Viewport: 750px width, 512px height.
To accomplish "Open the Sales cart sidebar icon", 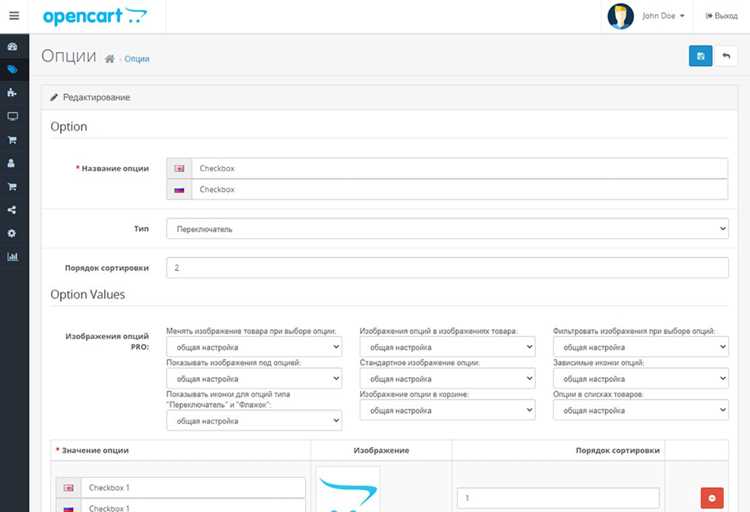I will [12, 140].
